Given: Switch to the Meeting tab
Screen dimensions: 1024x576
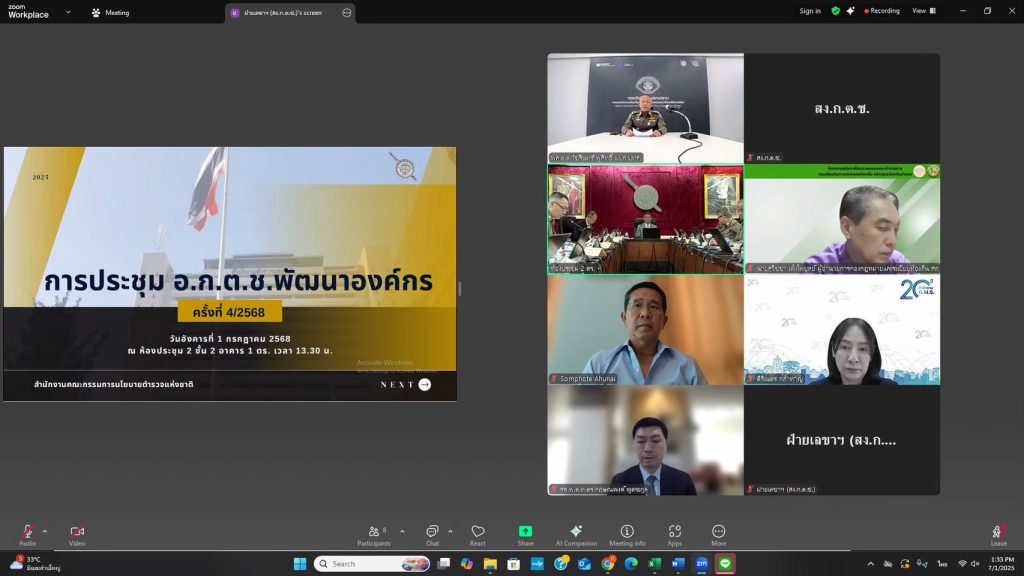Looking at the screenshot, I should point(111,13).
